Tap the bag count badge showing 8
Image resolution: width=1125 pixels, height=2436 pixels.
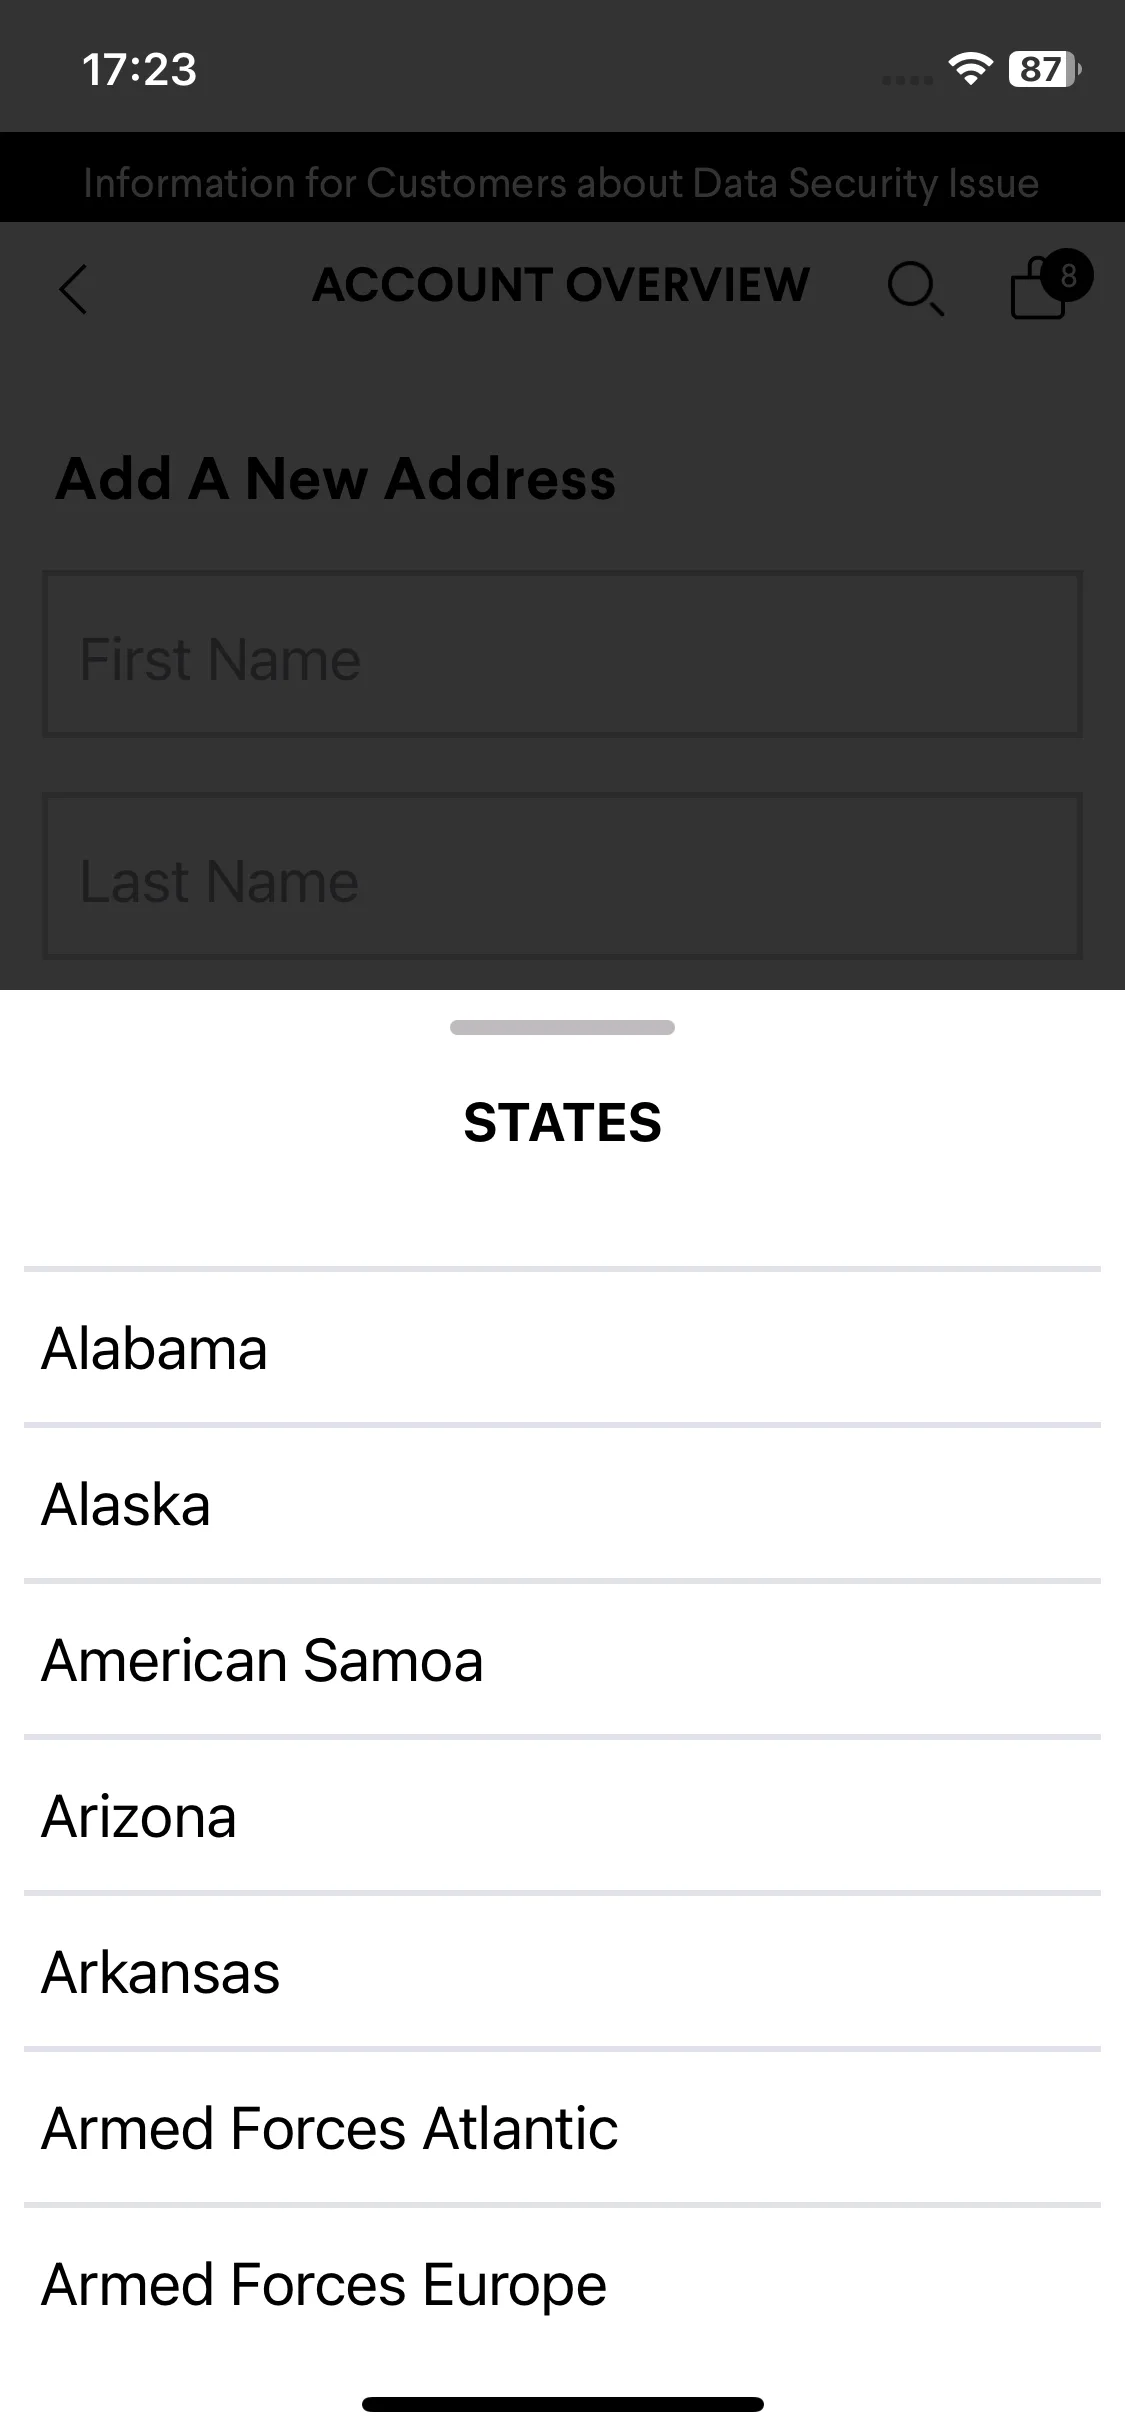point(1068,275)
